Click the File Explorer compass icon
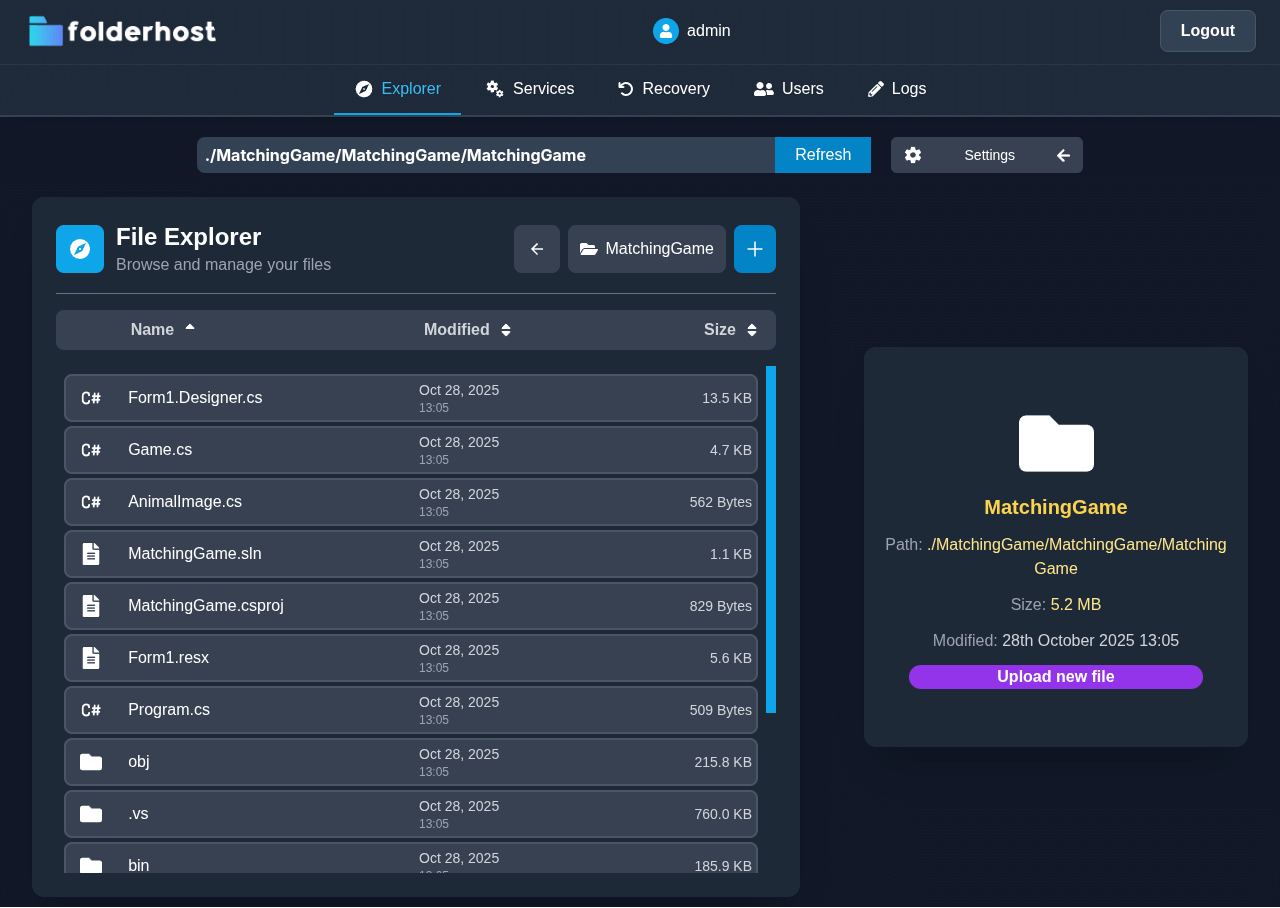This screenshot has height=908, width=1280. click(80, 249)
